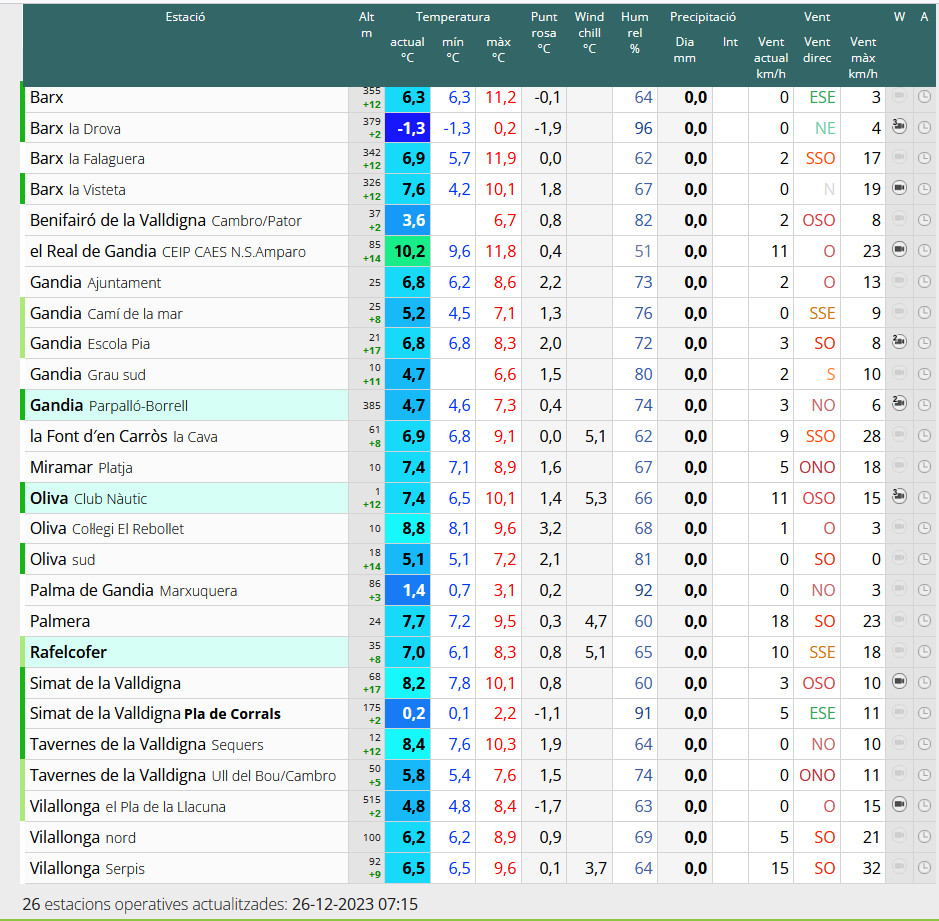Click the Dia mm precipitation header
The width and height of the screenshot is (939, 921).
pyautogui.click(x=684, y=50)
